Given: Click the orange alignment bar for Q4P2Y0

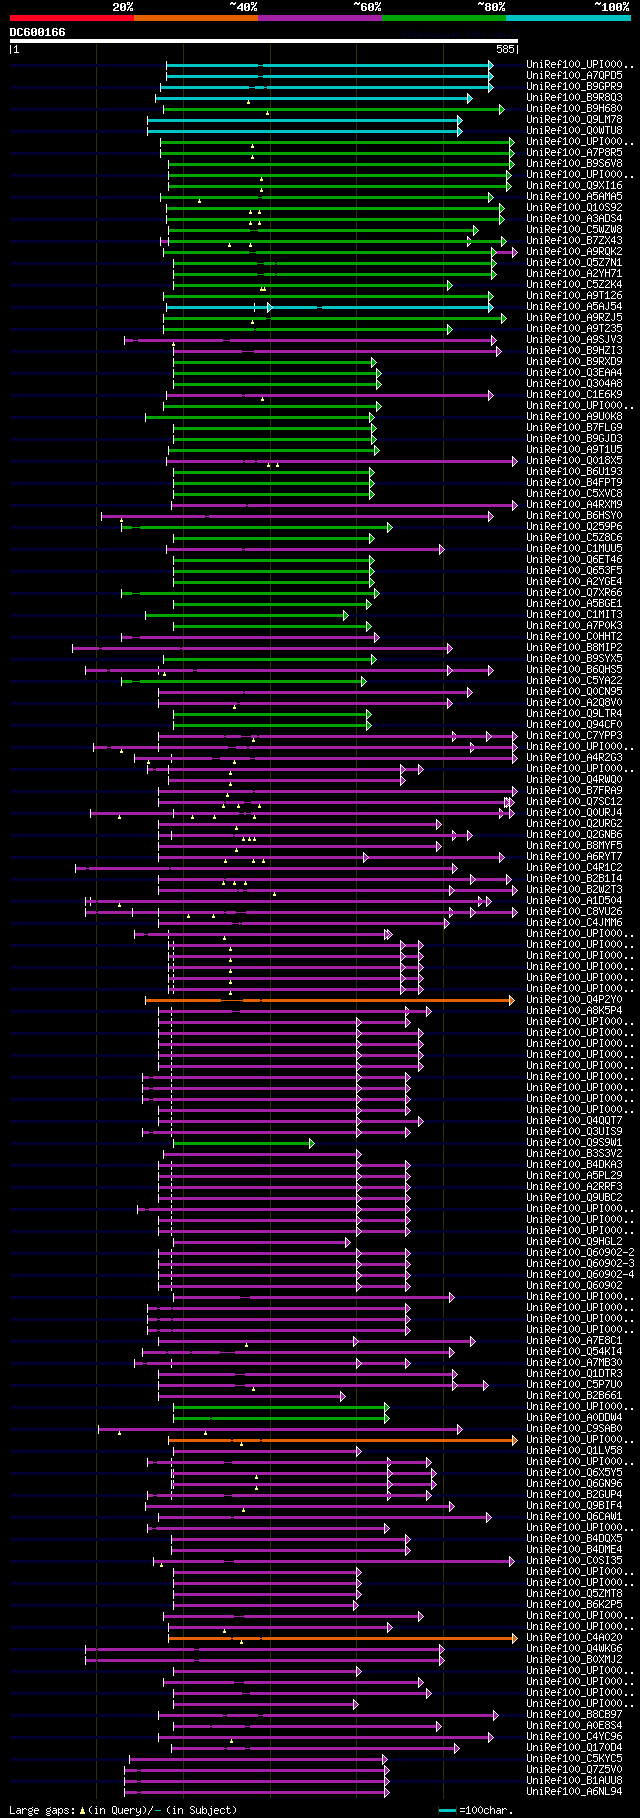Looking at the screenshot, I should tap(331, 1000).
